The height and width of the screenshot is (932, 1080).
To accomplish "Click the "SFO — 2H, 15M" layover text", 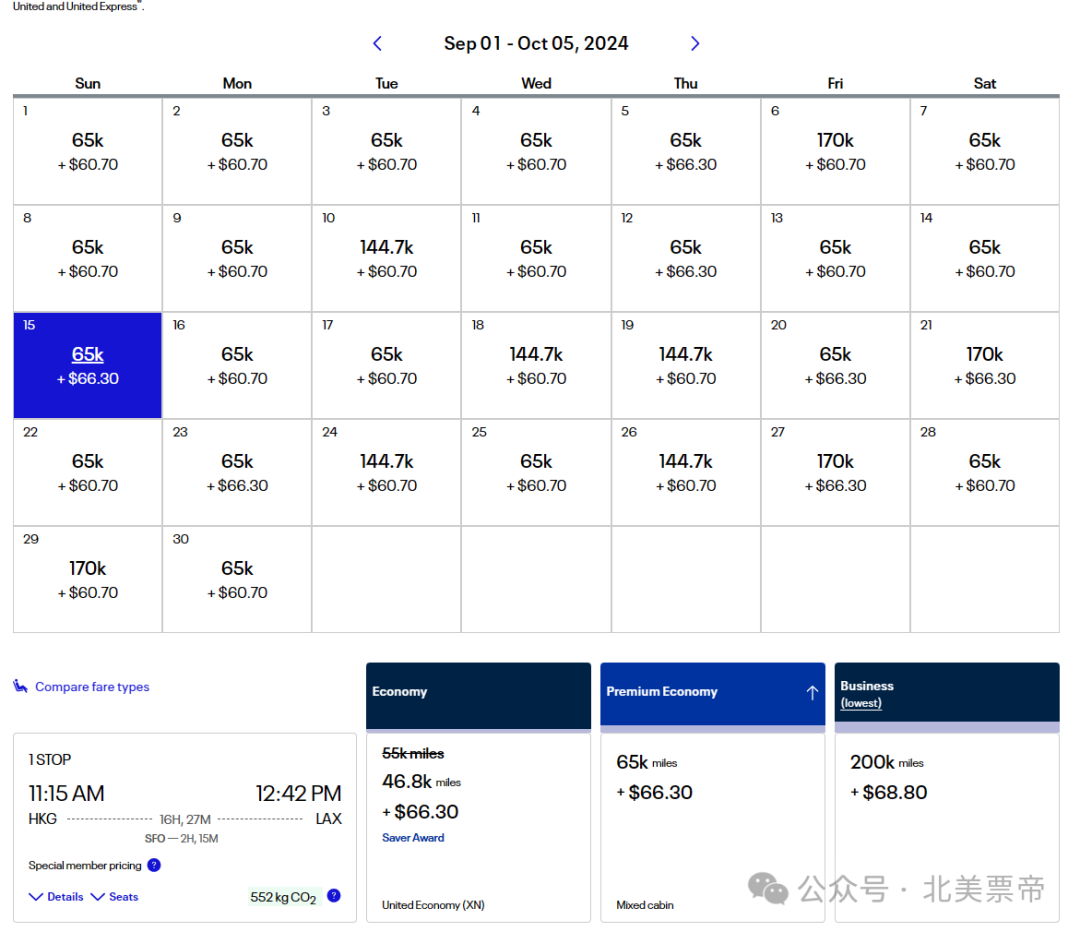I will [x=181, y=838].
